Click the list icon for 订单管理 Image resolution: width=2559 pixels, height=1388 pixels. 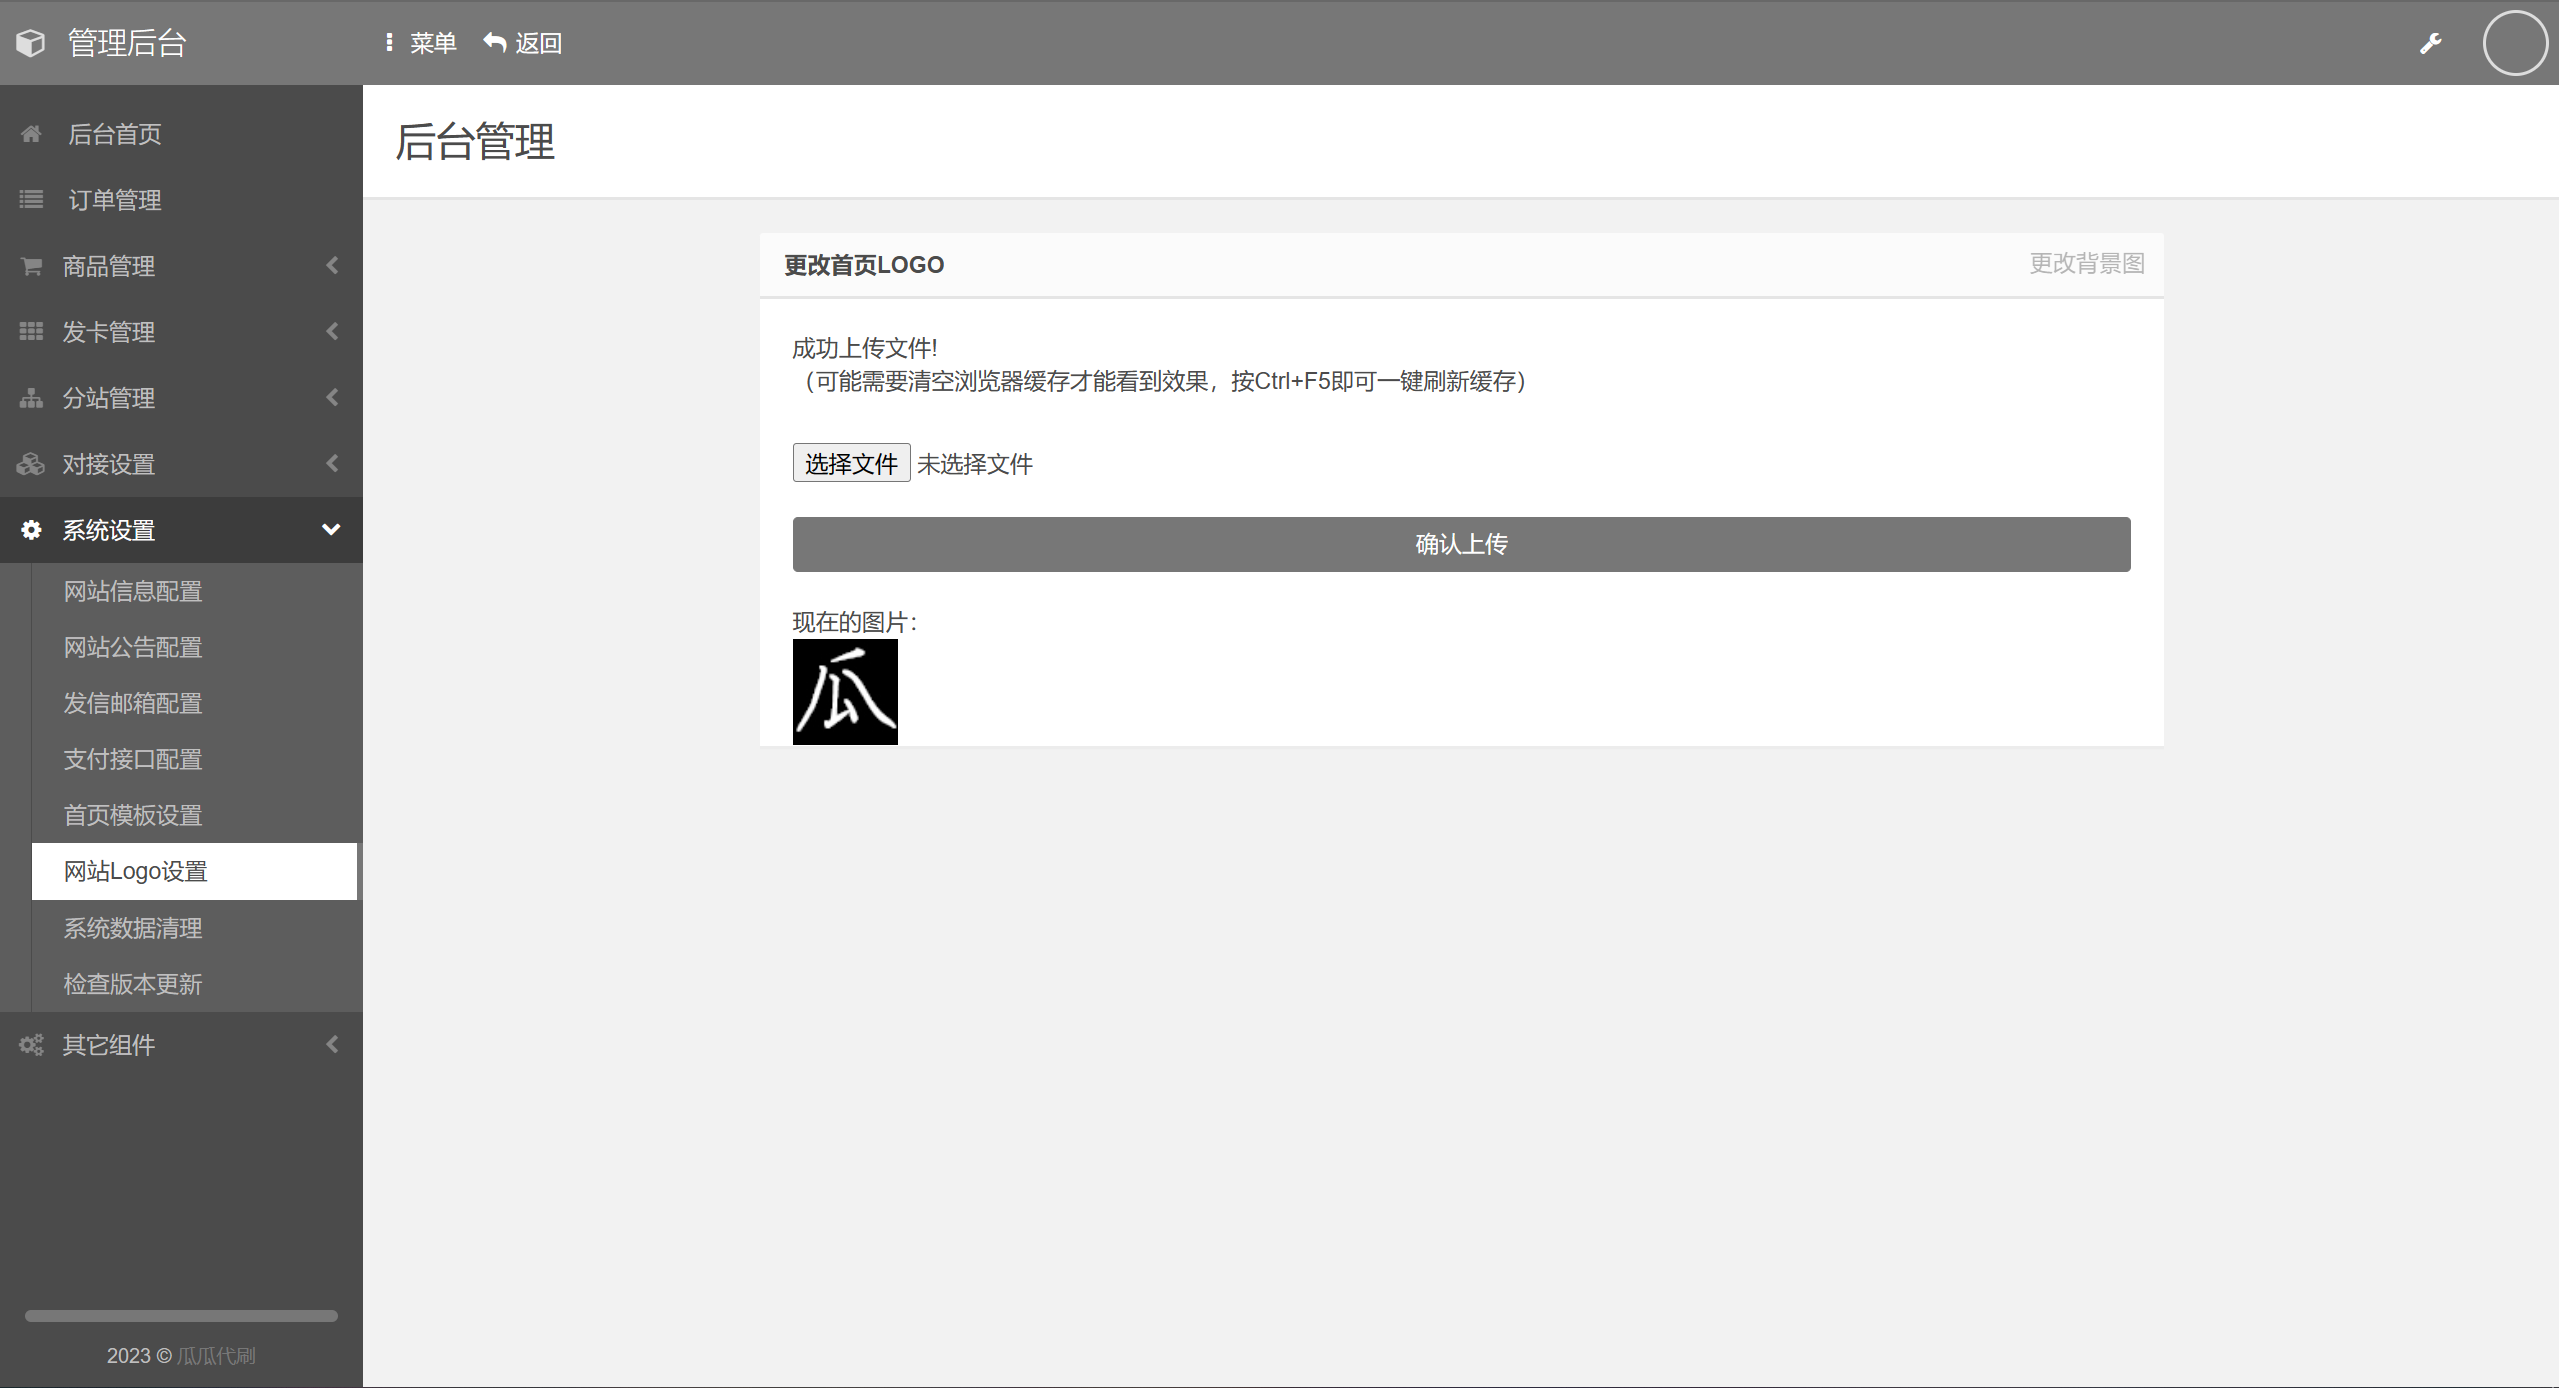point(31,200)
